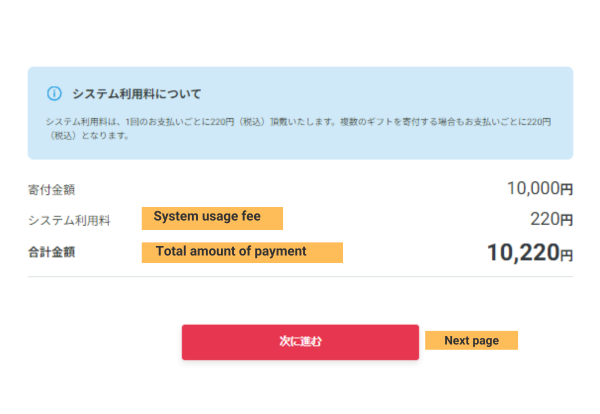The height and width of the screenshot is (414, 600).
Task: Click the 複数のギフト phrase in the notice
Action: pos(327,121)
